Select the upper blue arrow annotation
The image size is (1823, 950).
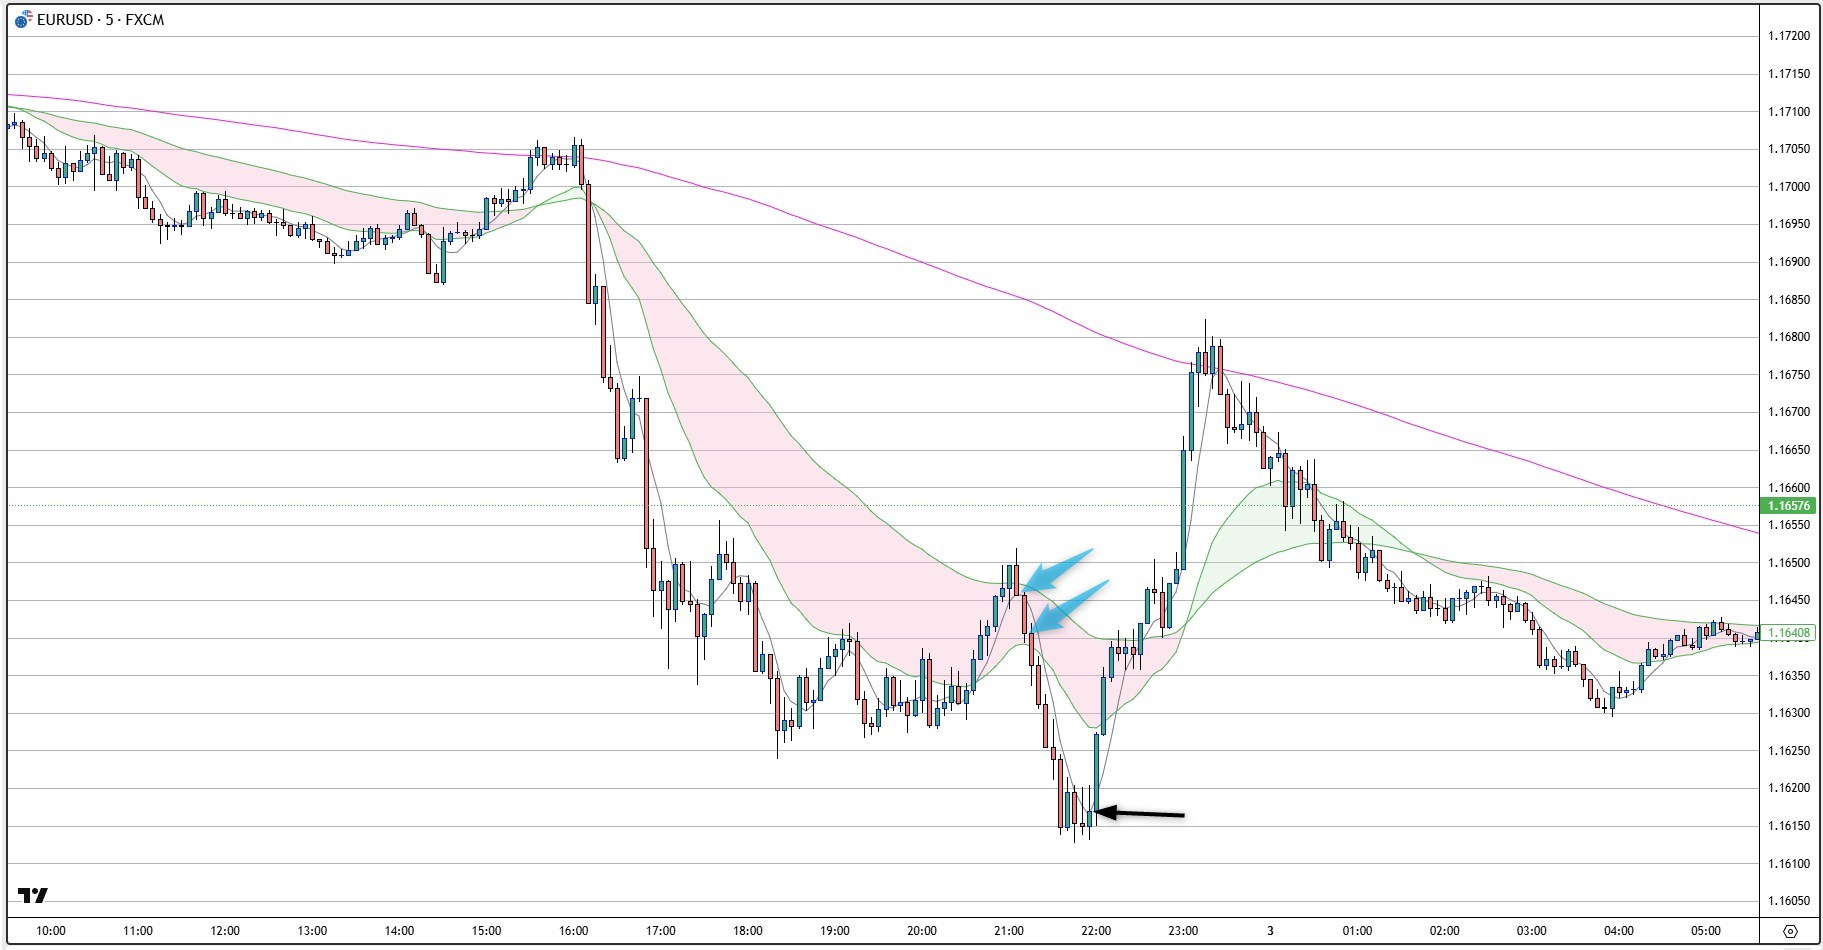(1060, 568)
